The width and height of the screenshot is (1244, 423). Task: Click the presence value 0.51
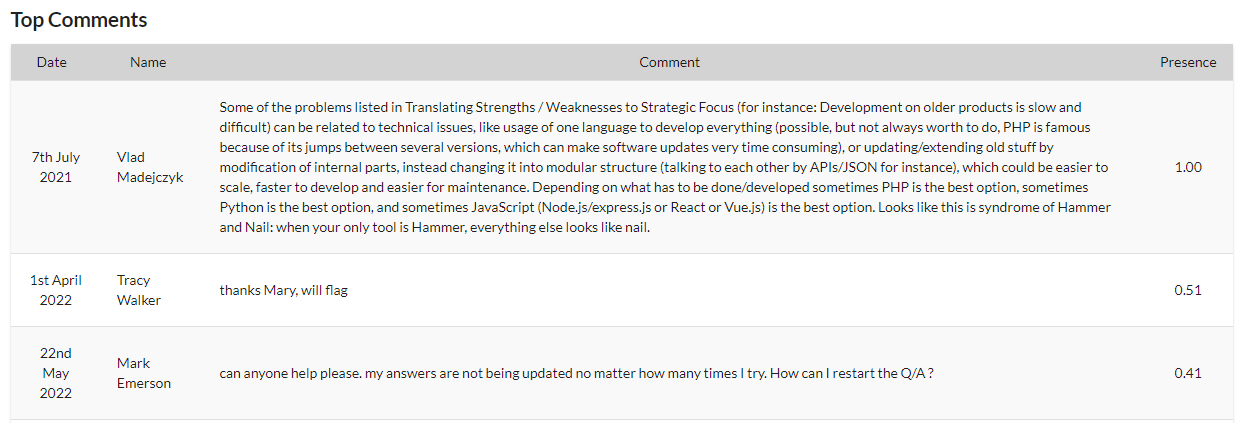point(1188,290)
